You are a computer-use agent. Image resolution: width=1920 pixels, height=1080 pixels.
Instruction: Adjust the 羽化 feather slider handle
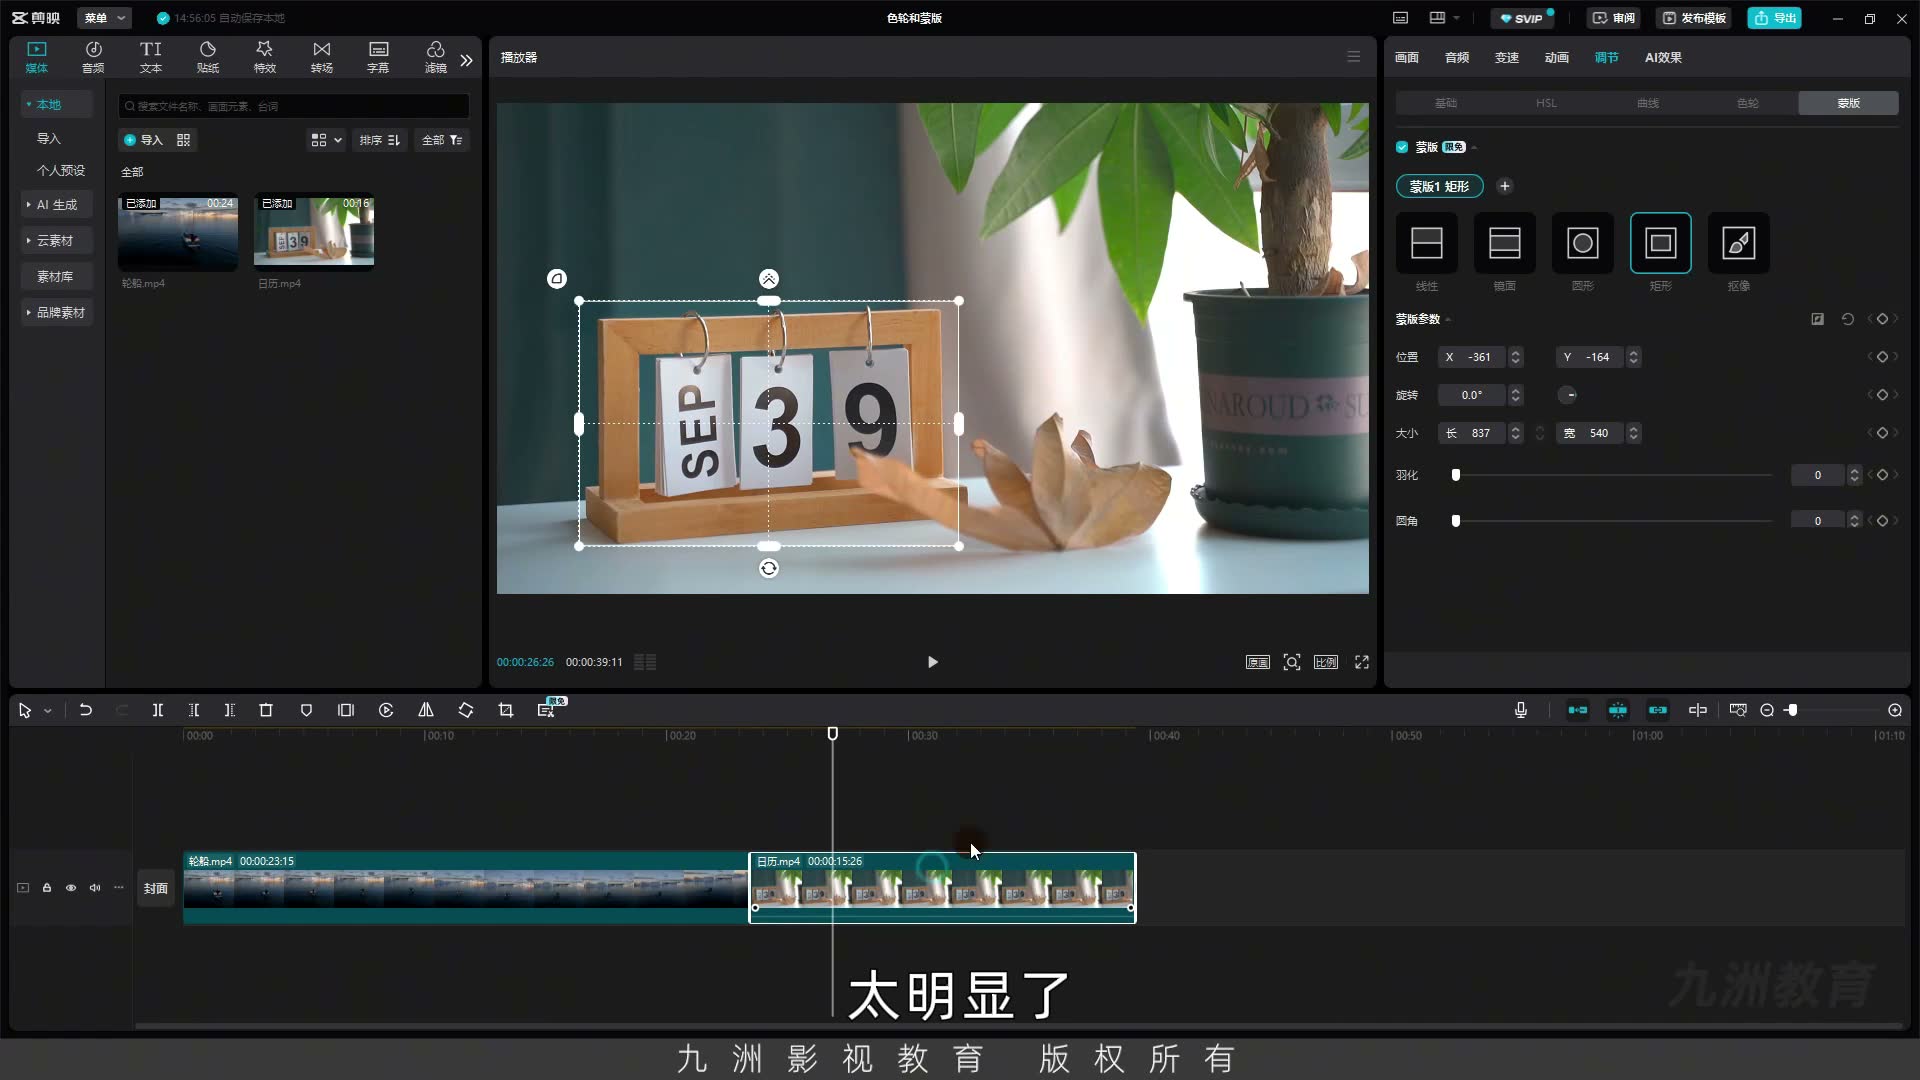pyautogui.click(x=1456, y=475)
